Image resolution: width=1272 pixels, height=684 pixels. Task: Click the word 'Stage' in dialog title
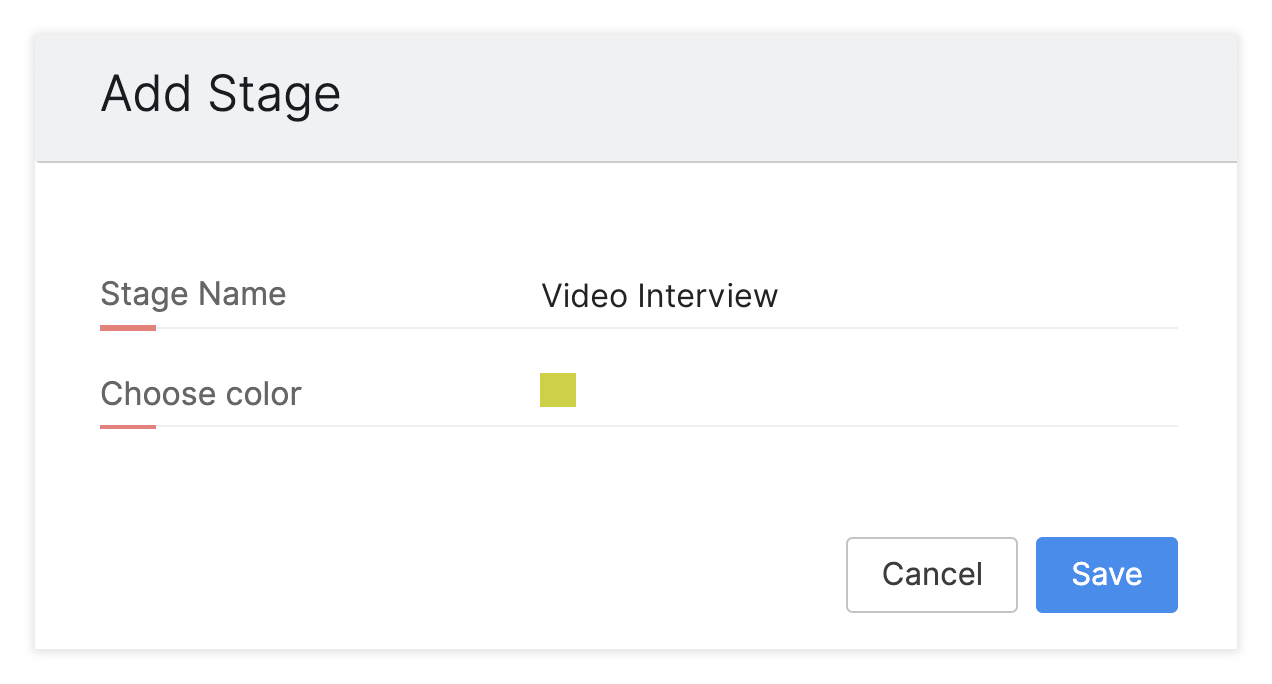tap(274, 94)
